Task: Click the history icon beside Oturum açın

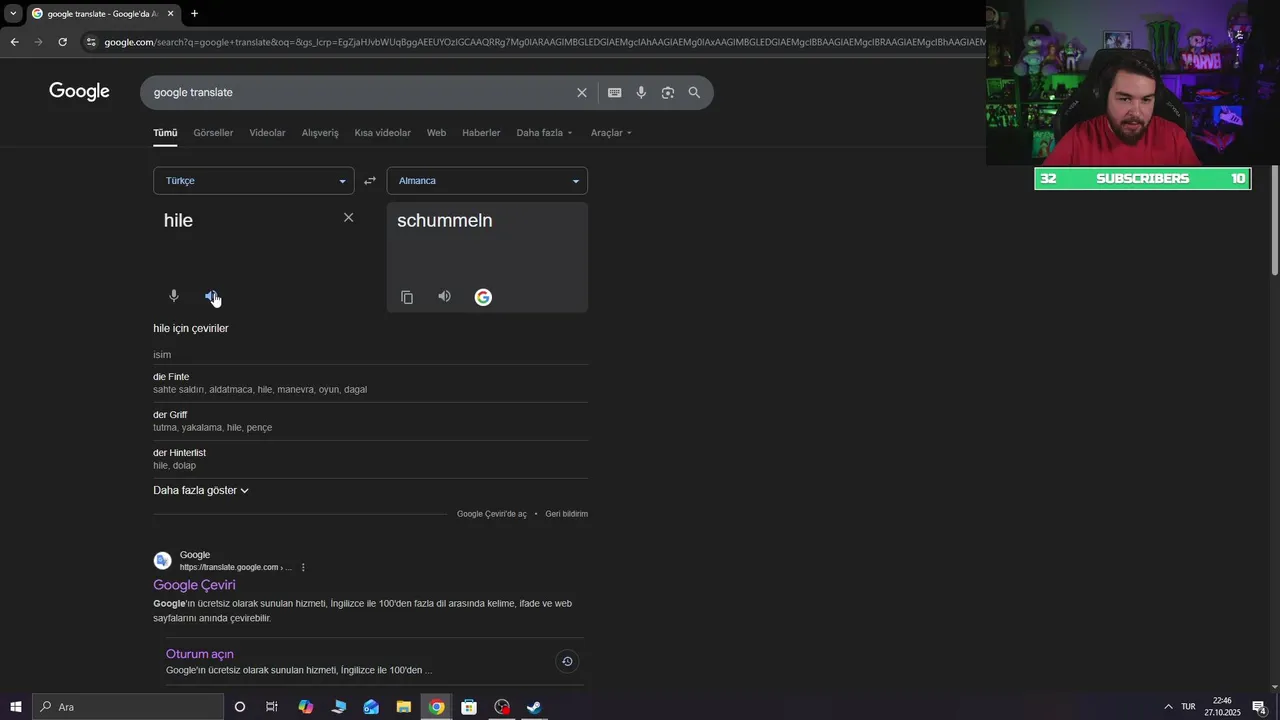Action: pos(567,661)
